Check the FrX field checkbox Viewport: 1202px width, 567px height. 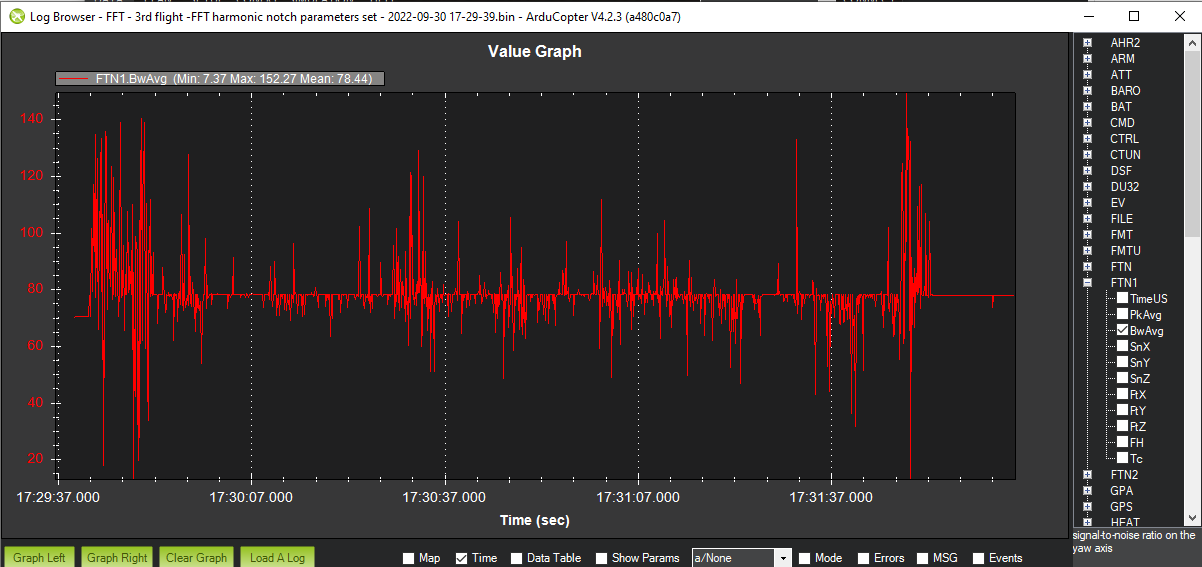[1123, 394]
